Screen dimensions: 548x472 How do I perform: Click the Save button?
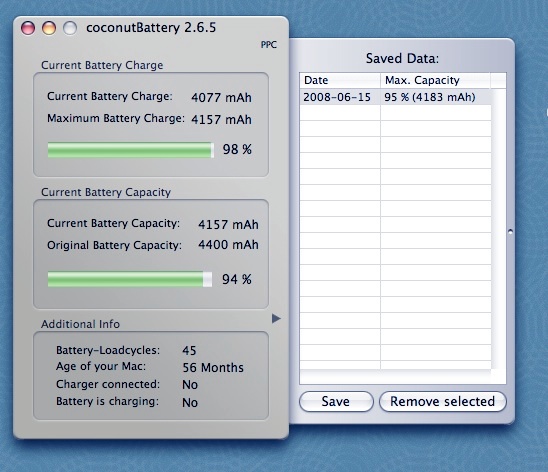tap(336, 401)
